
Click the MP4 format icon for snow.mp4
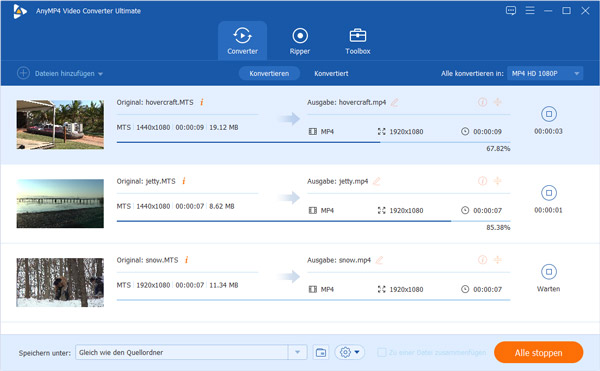(313, 289)
